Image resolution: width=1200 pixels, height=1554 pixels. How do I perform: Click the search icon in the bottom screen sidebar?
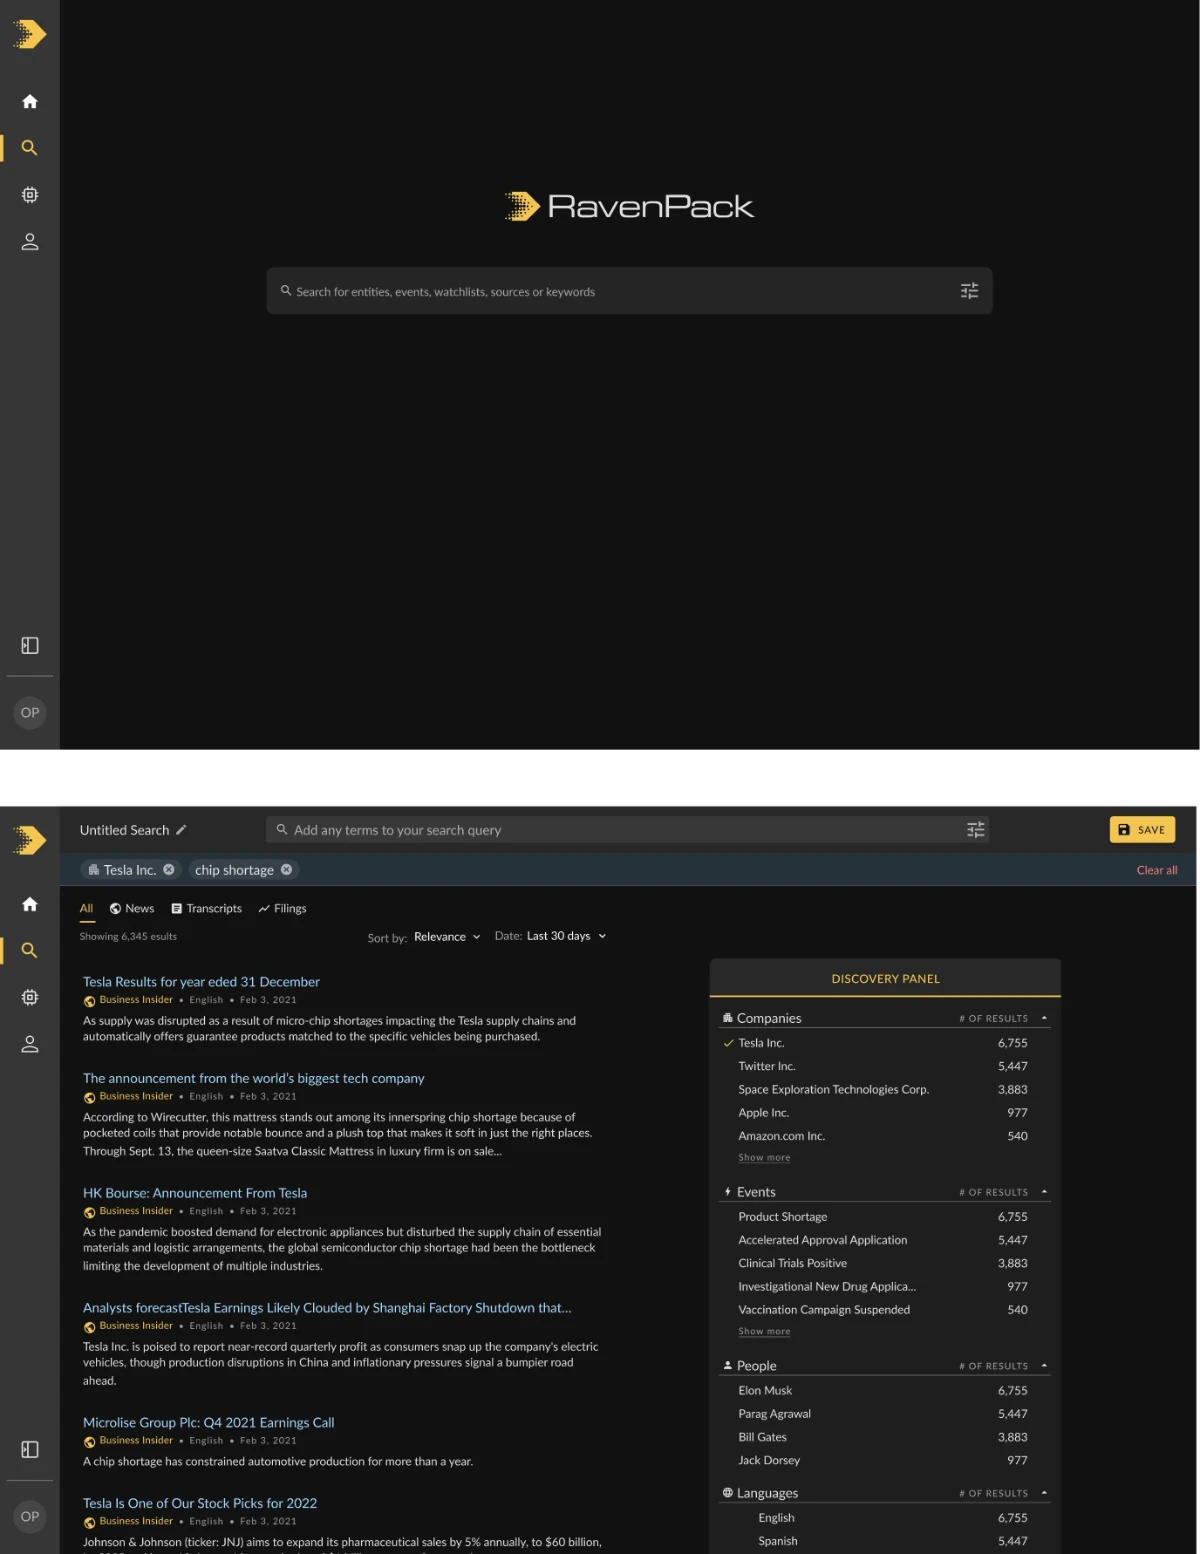click(x=30, y=951)
